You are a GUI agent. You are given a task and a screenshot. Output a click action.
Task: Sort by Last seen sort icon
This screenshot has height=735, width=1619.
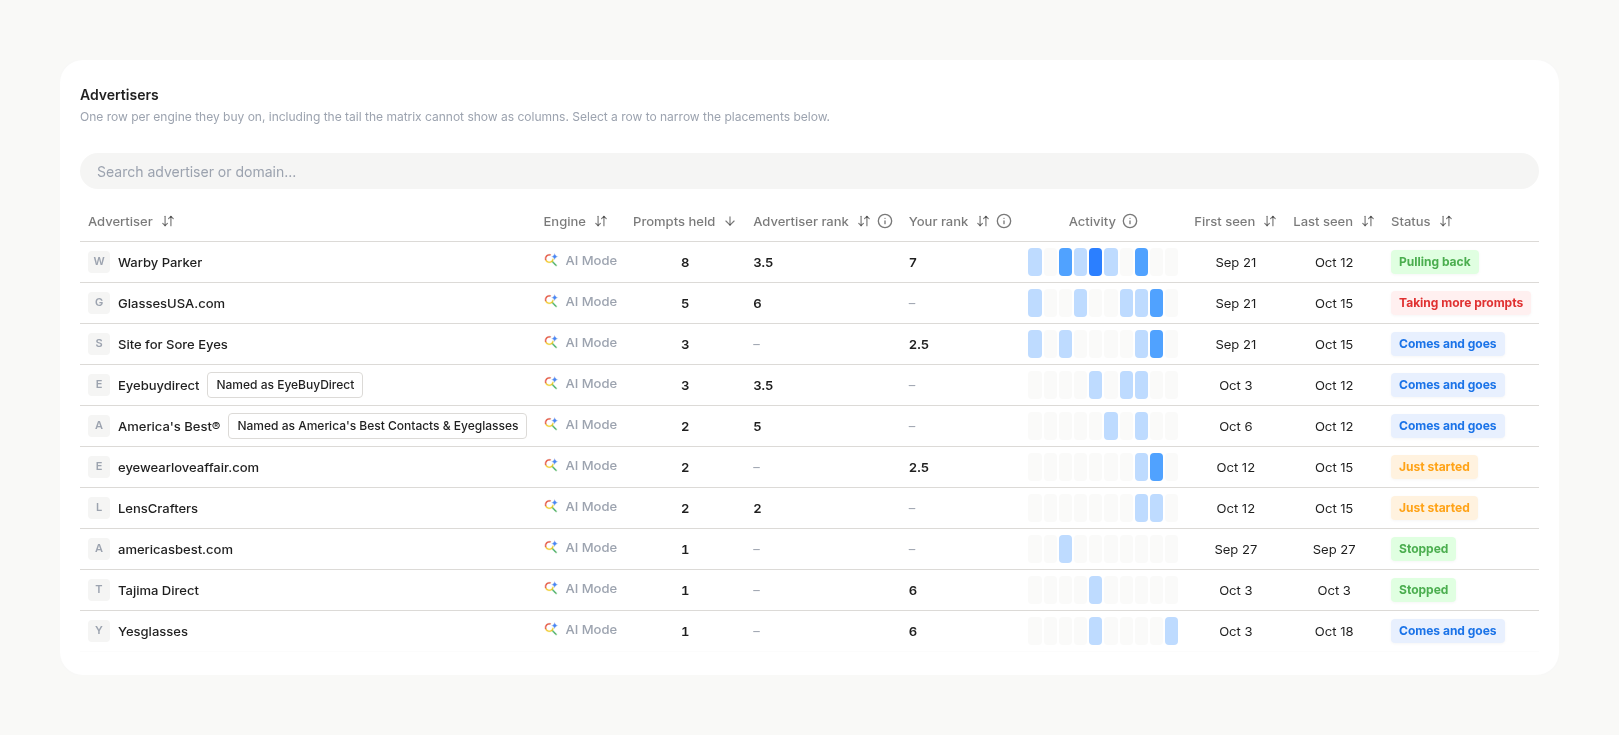(1368, 222)
